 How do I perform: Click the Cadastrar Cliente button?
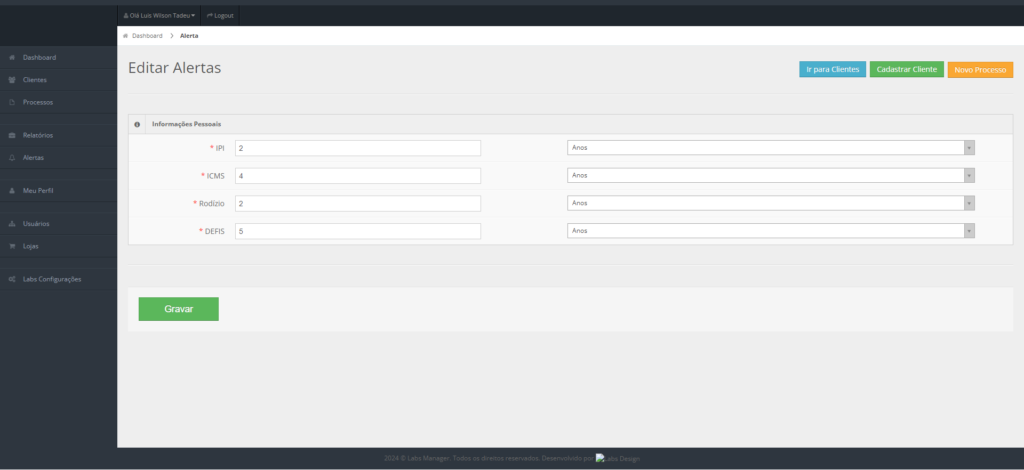coord(906,69)
